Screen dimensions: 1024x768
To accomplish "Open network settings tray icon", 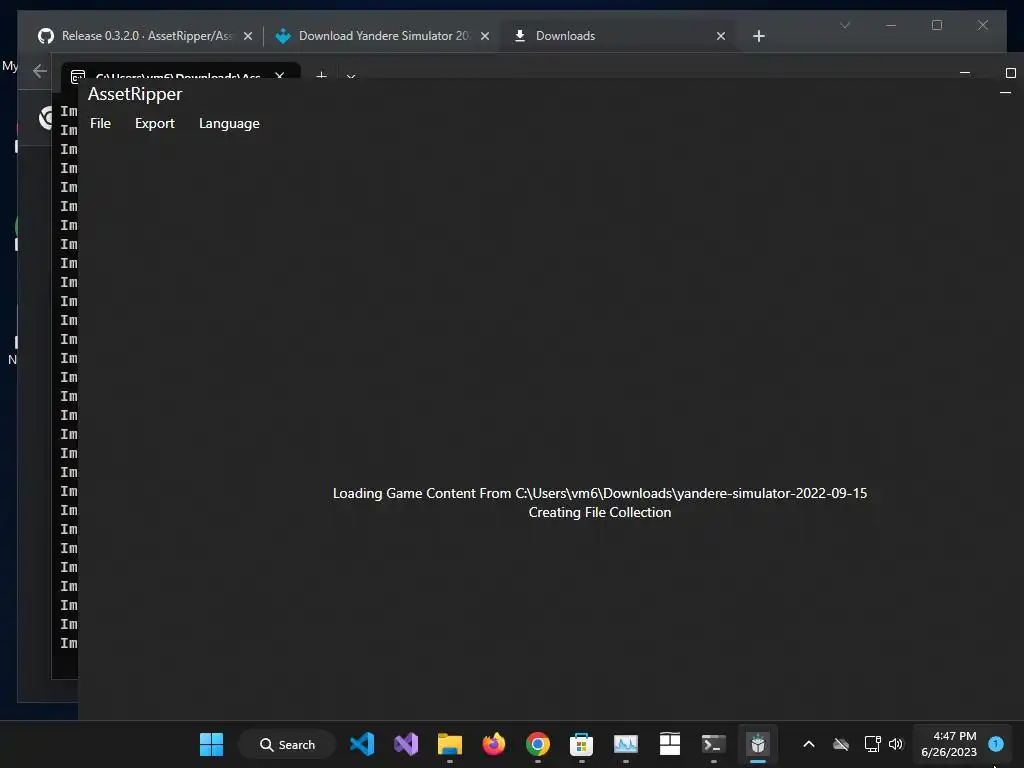I will (x=872, y=744).
